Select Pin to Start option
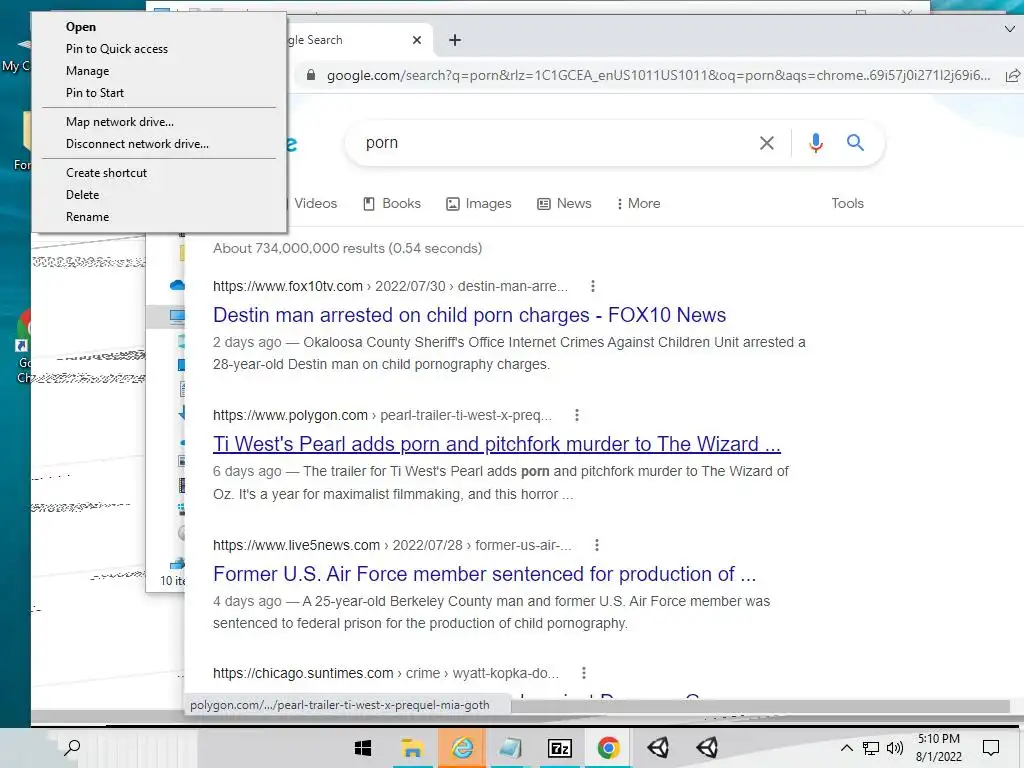This screenshot has width=1024, height=768. [x=95, y=93]
